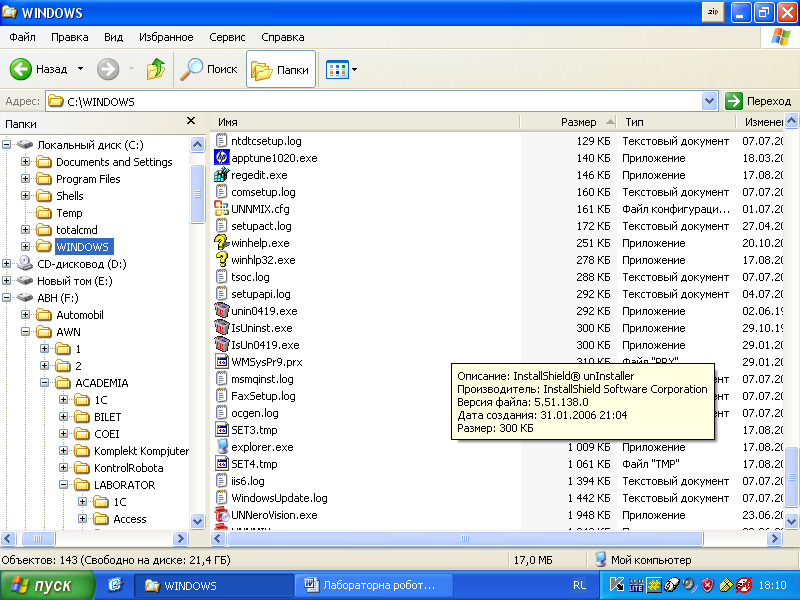Select the BILET folder in tree

point(108,417)
